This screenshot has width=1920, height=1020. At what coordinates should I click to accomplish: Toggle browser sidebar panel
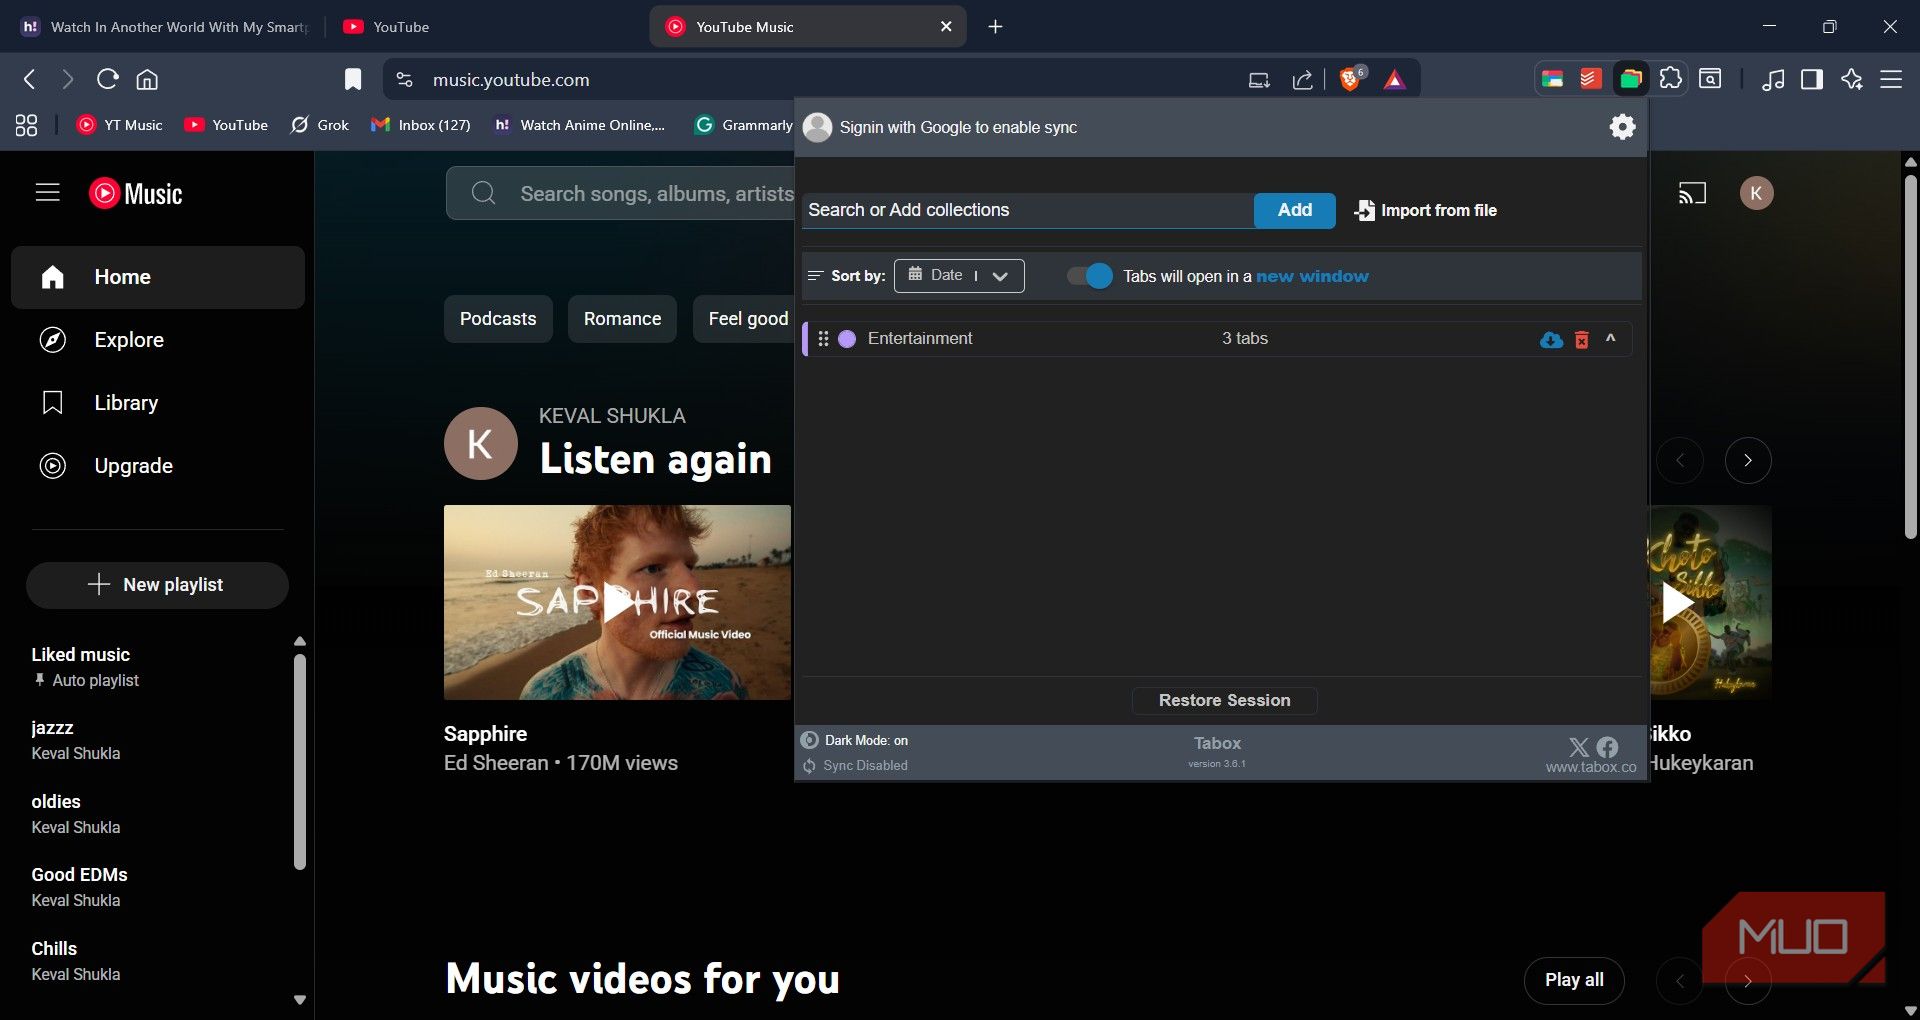click(1812, 79)
